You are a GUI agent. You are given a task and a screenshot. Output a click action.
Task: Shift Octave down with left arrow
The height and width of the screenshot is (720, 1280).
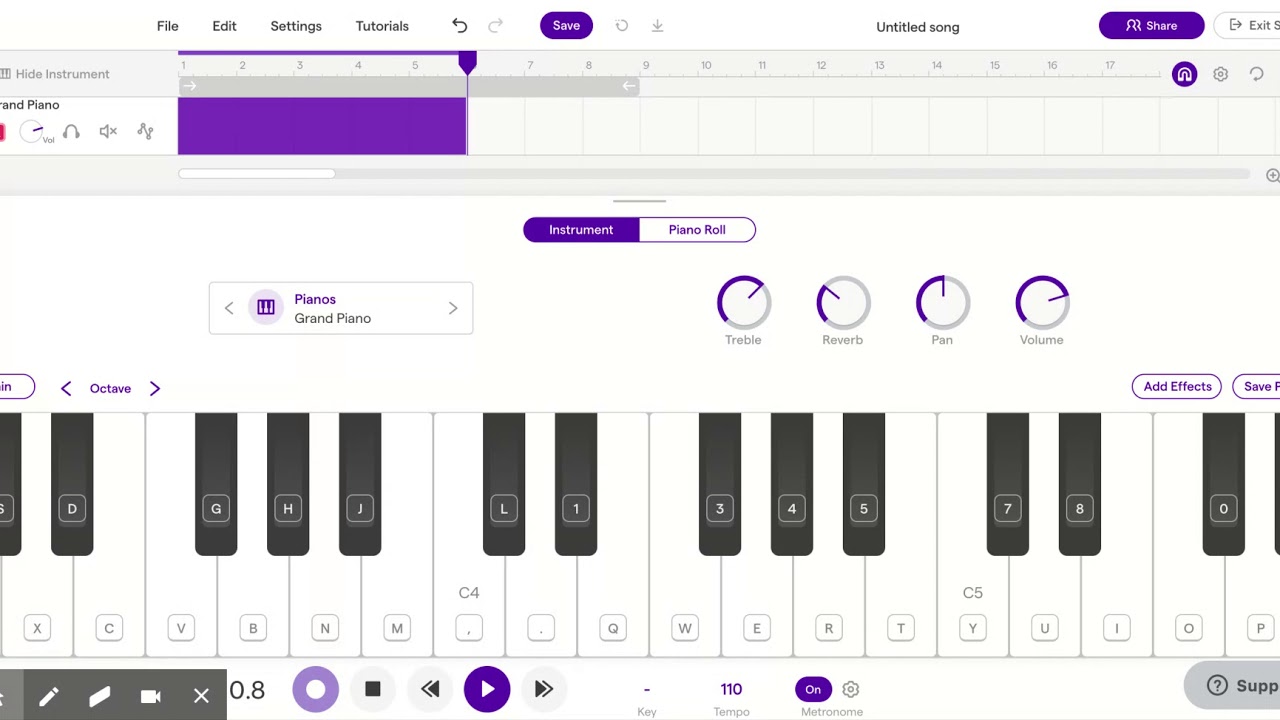point(66,388)
